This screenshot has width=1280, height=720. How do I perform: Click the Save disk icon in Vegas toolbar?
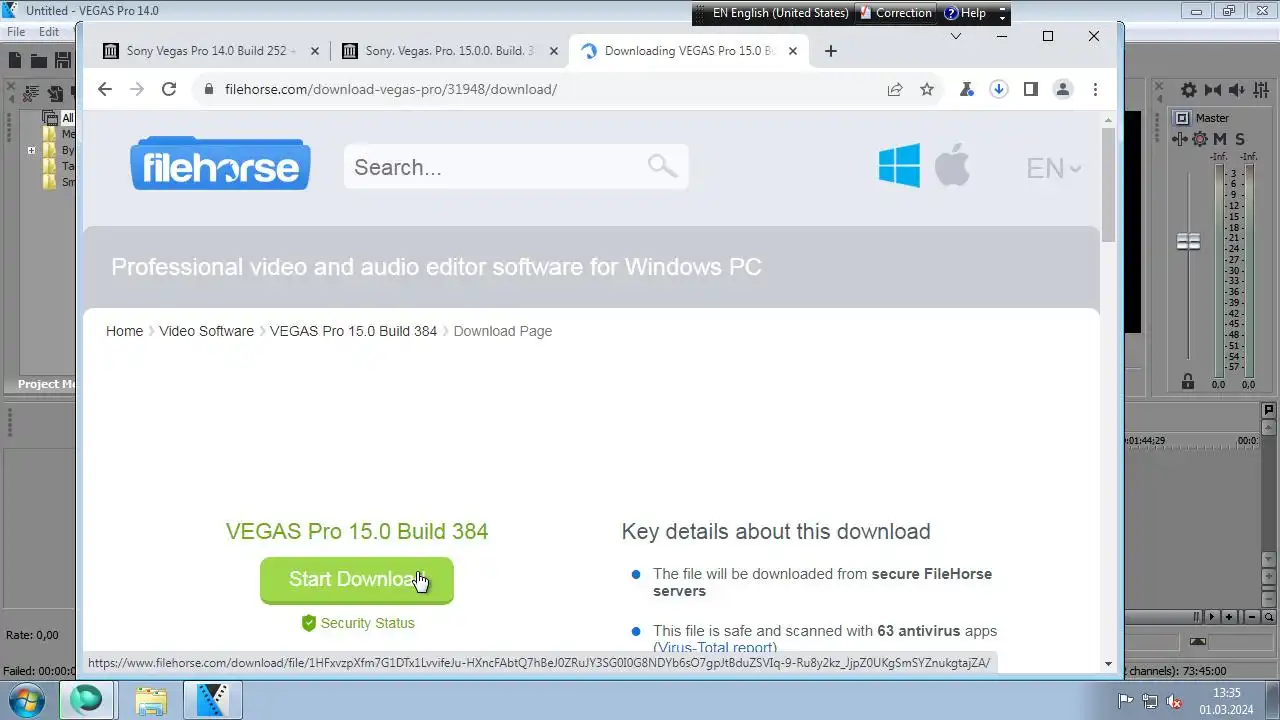63,61
